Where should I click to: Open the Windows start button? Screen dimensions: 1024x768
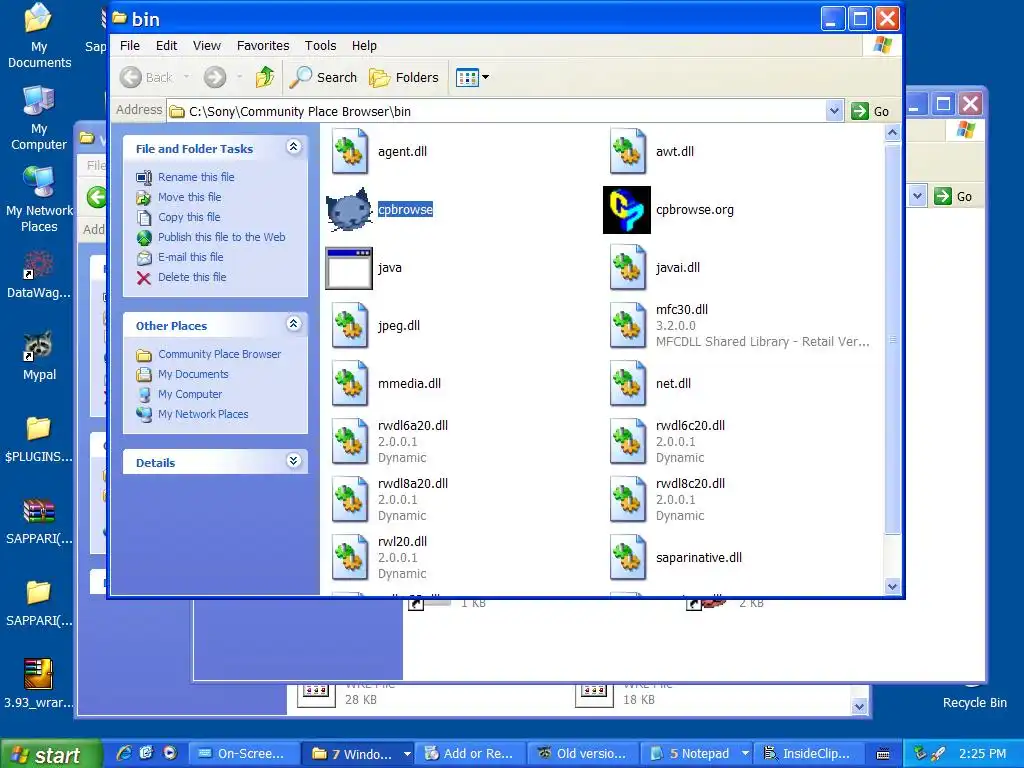51,754
